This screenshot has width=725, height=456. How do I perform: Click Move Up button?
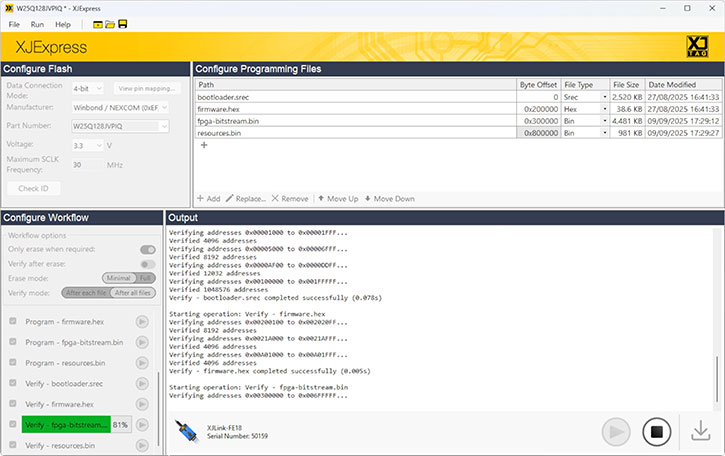coord(338,199)
